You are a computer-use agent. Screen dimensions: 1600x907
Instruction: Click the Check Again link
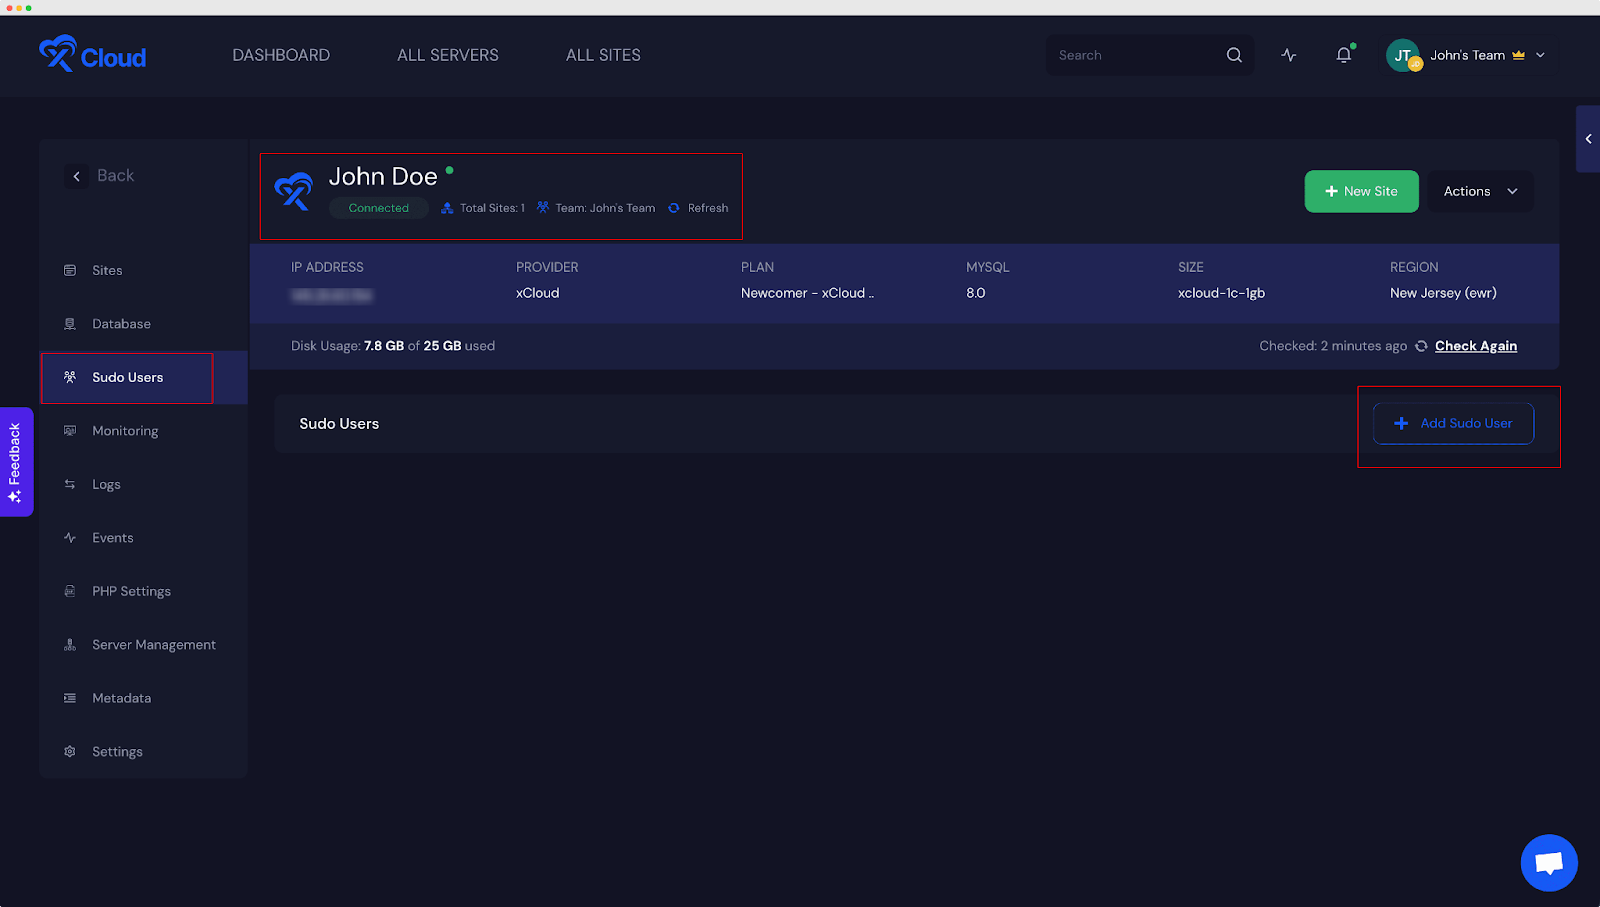tap(1475, 346)
